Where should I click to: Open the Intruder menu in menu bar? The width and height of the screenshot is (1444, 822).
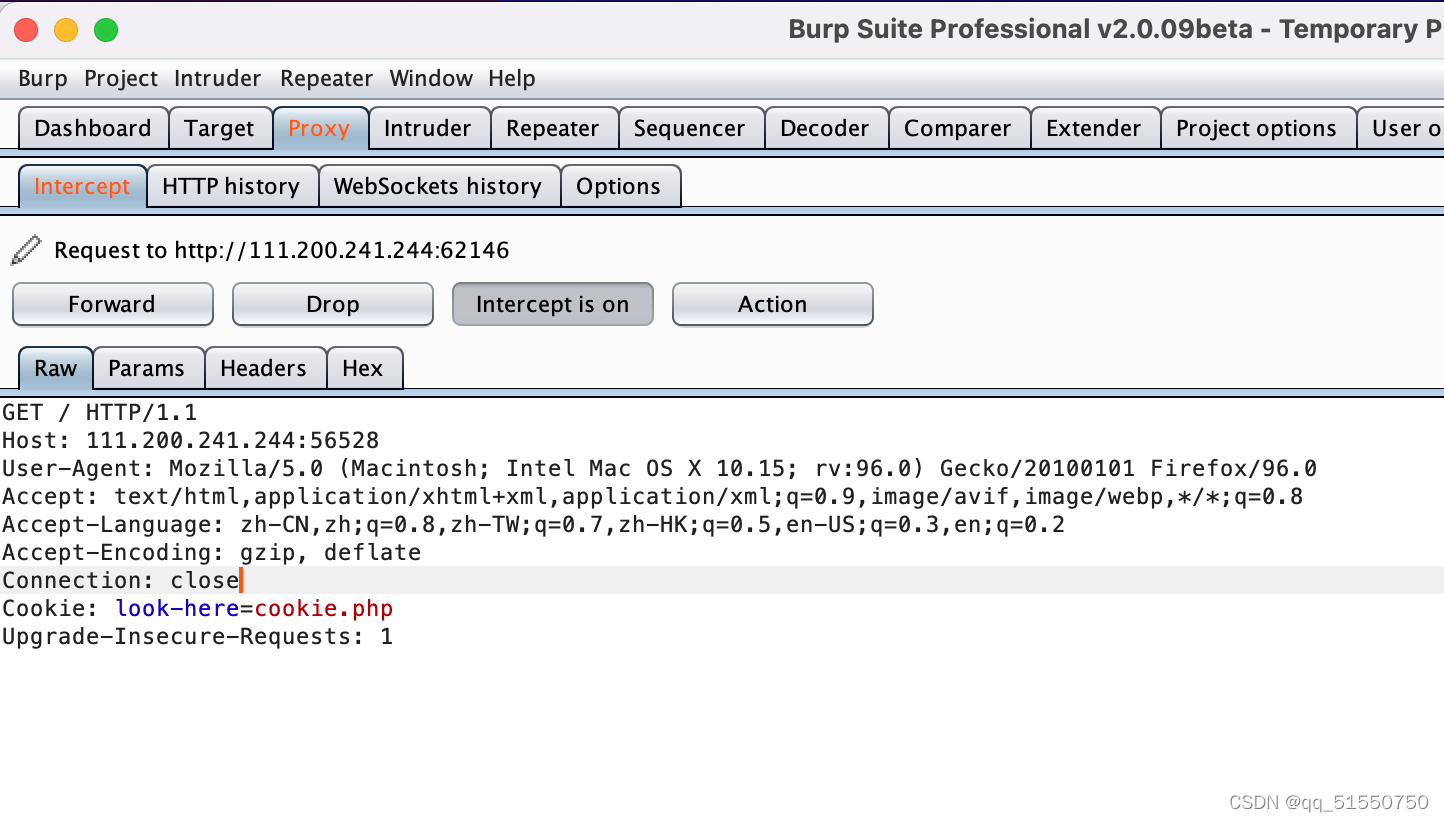click(217, 78)
